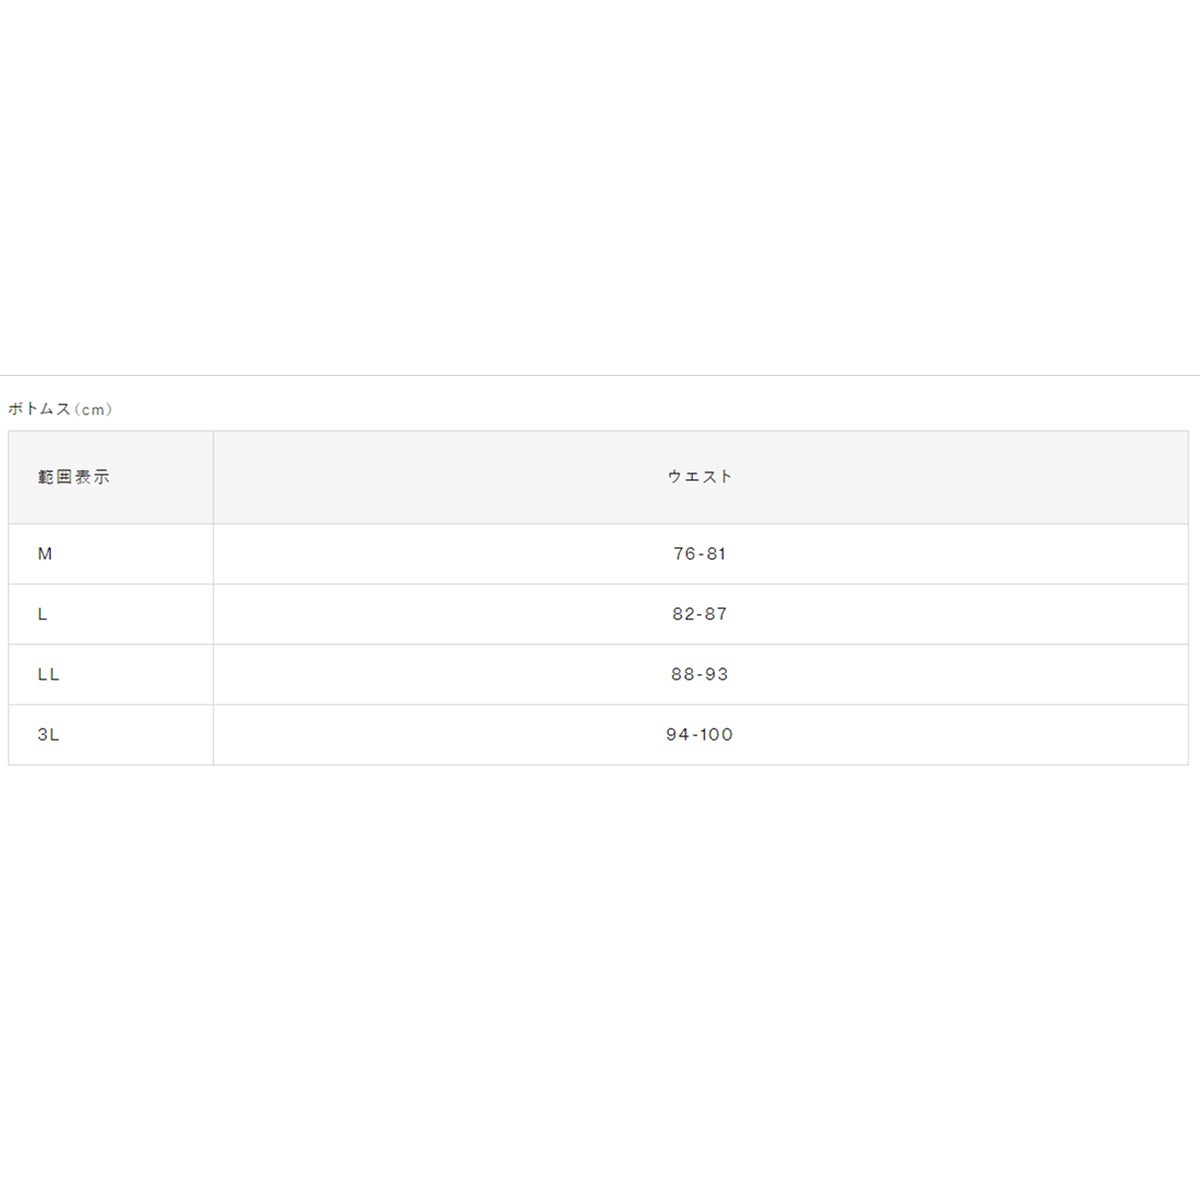
Task: Select the waist range cell for size M
Action: click(700, 554)
